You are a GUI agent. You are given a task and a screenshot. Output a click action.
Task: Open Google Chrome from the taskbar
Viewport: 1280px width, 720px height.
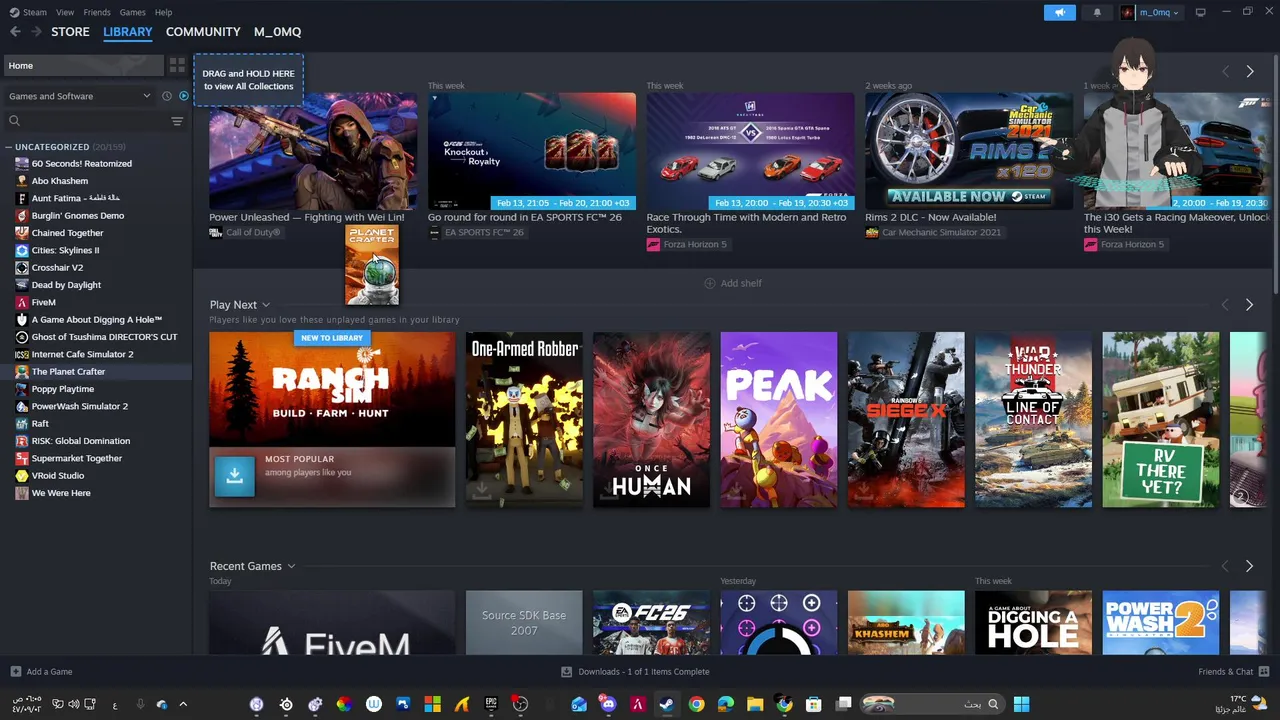(x=696, y=704)
